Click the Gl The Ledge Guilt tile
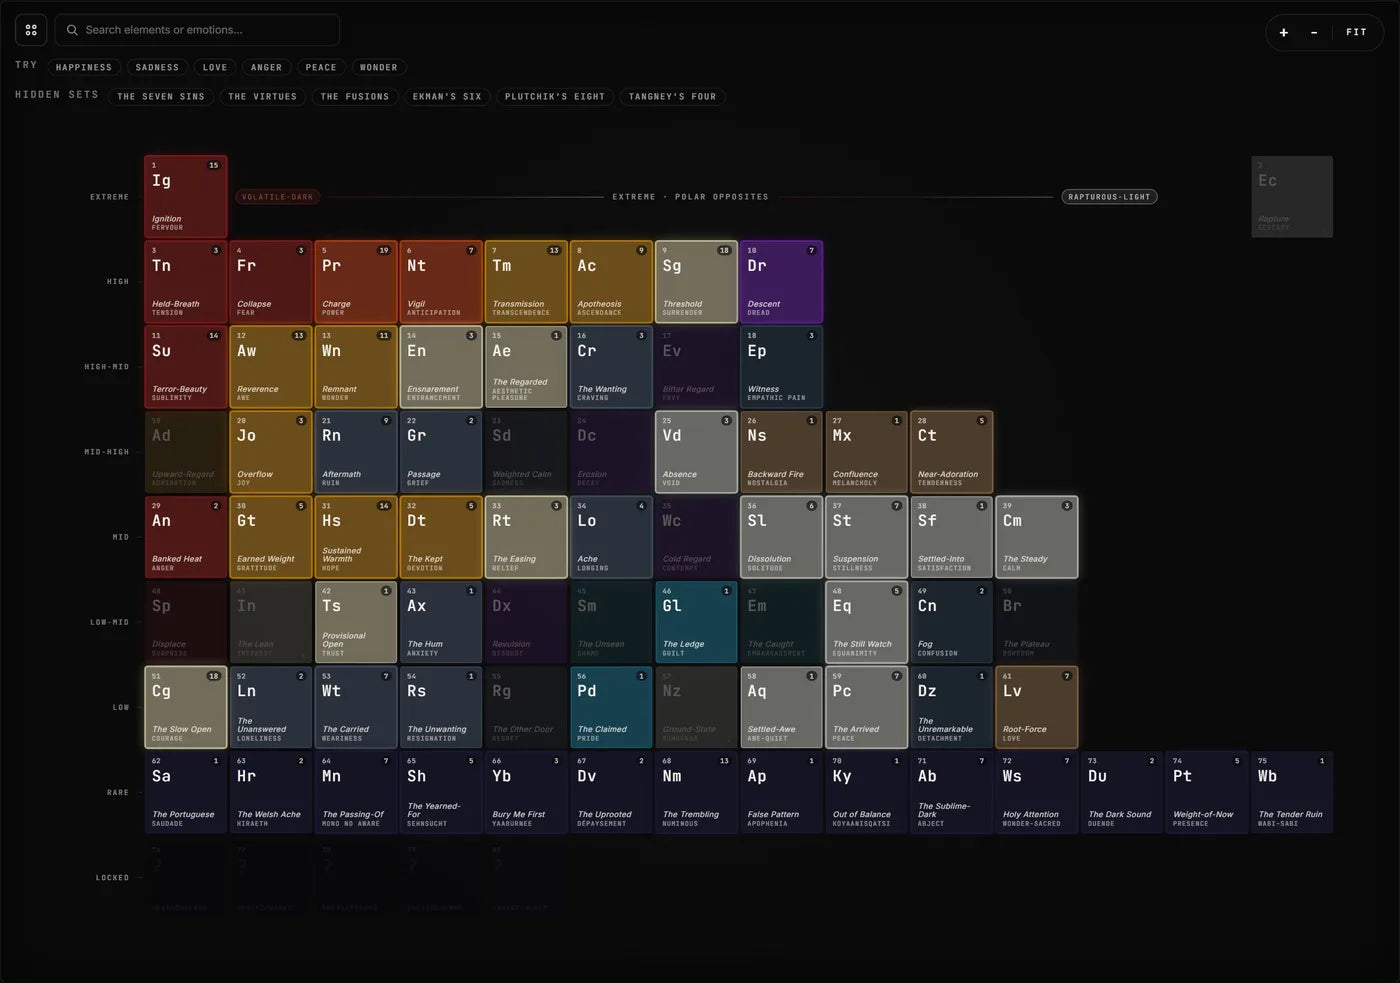 696,621
